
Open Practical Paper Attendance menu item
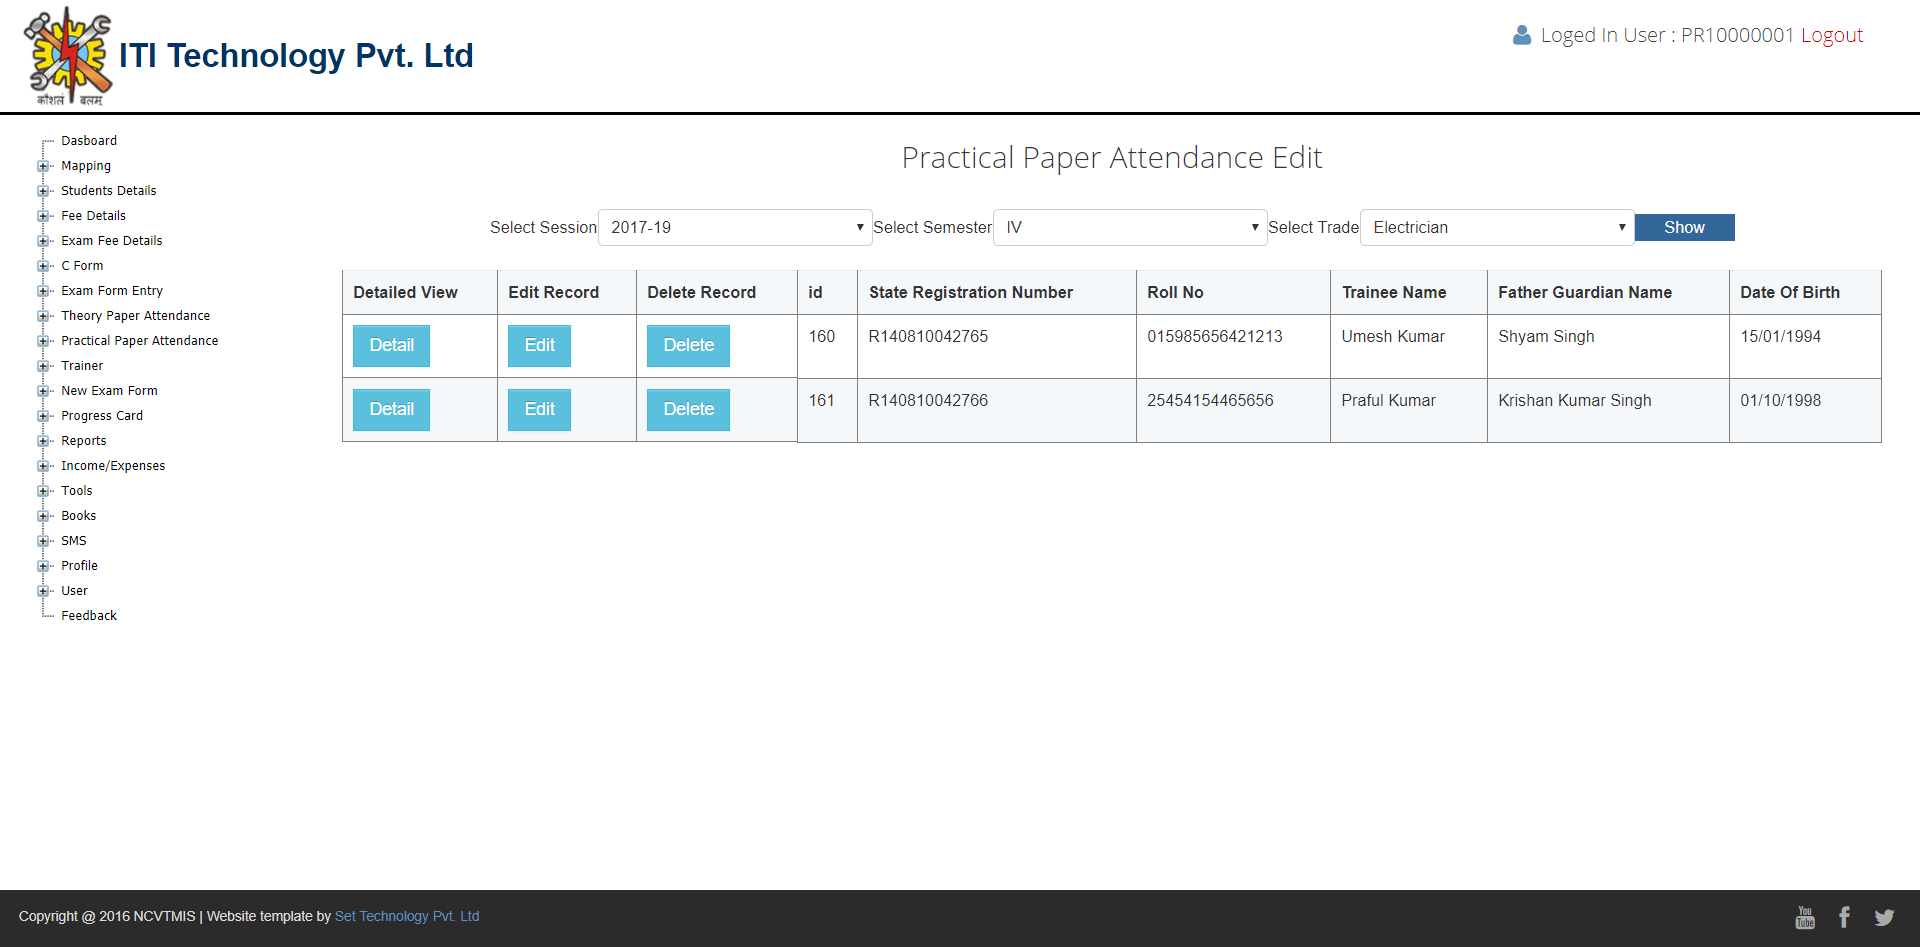point(139,341)
